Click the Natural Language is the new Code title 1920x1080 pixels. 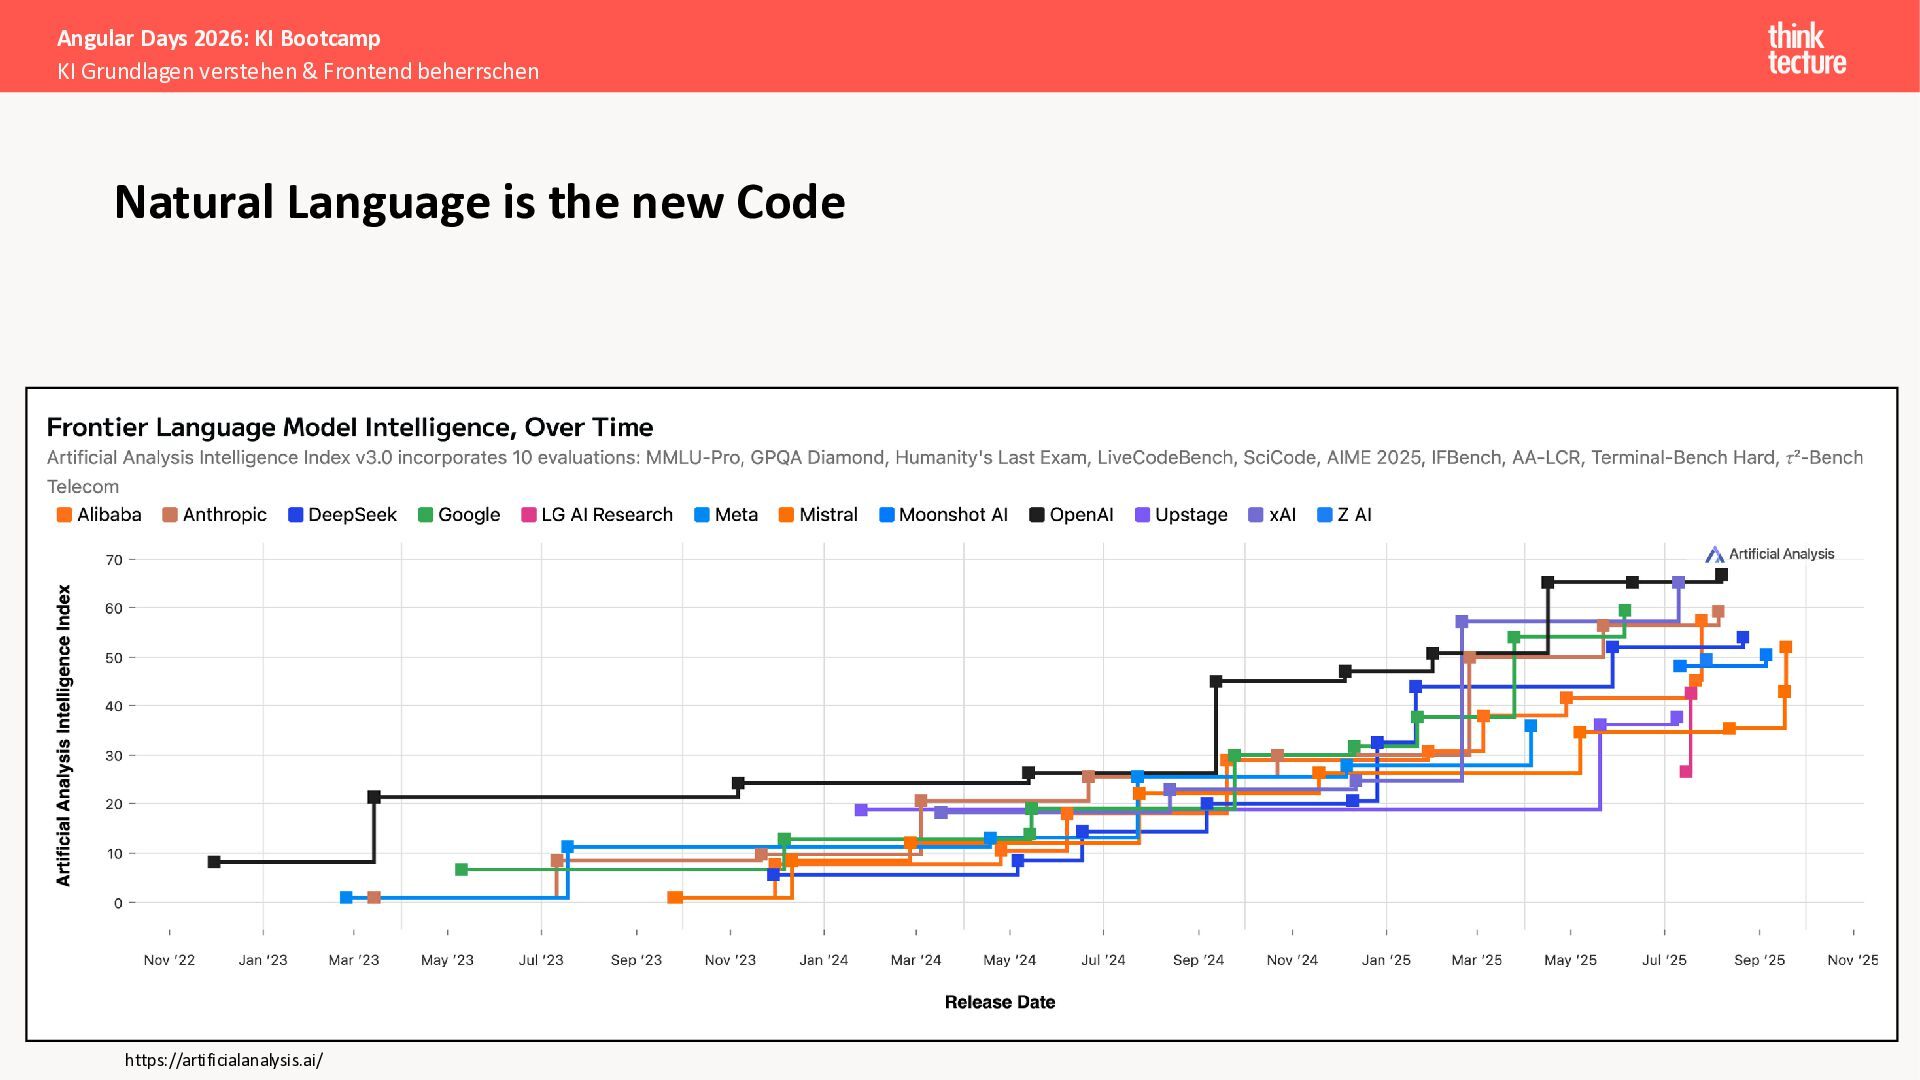pos(479,202)
